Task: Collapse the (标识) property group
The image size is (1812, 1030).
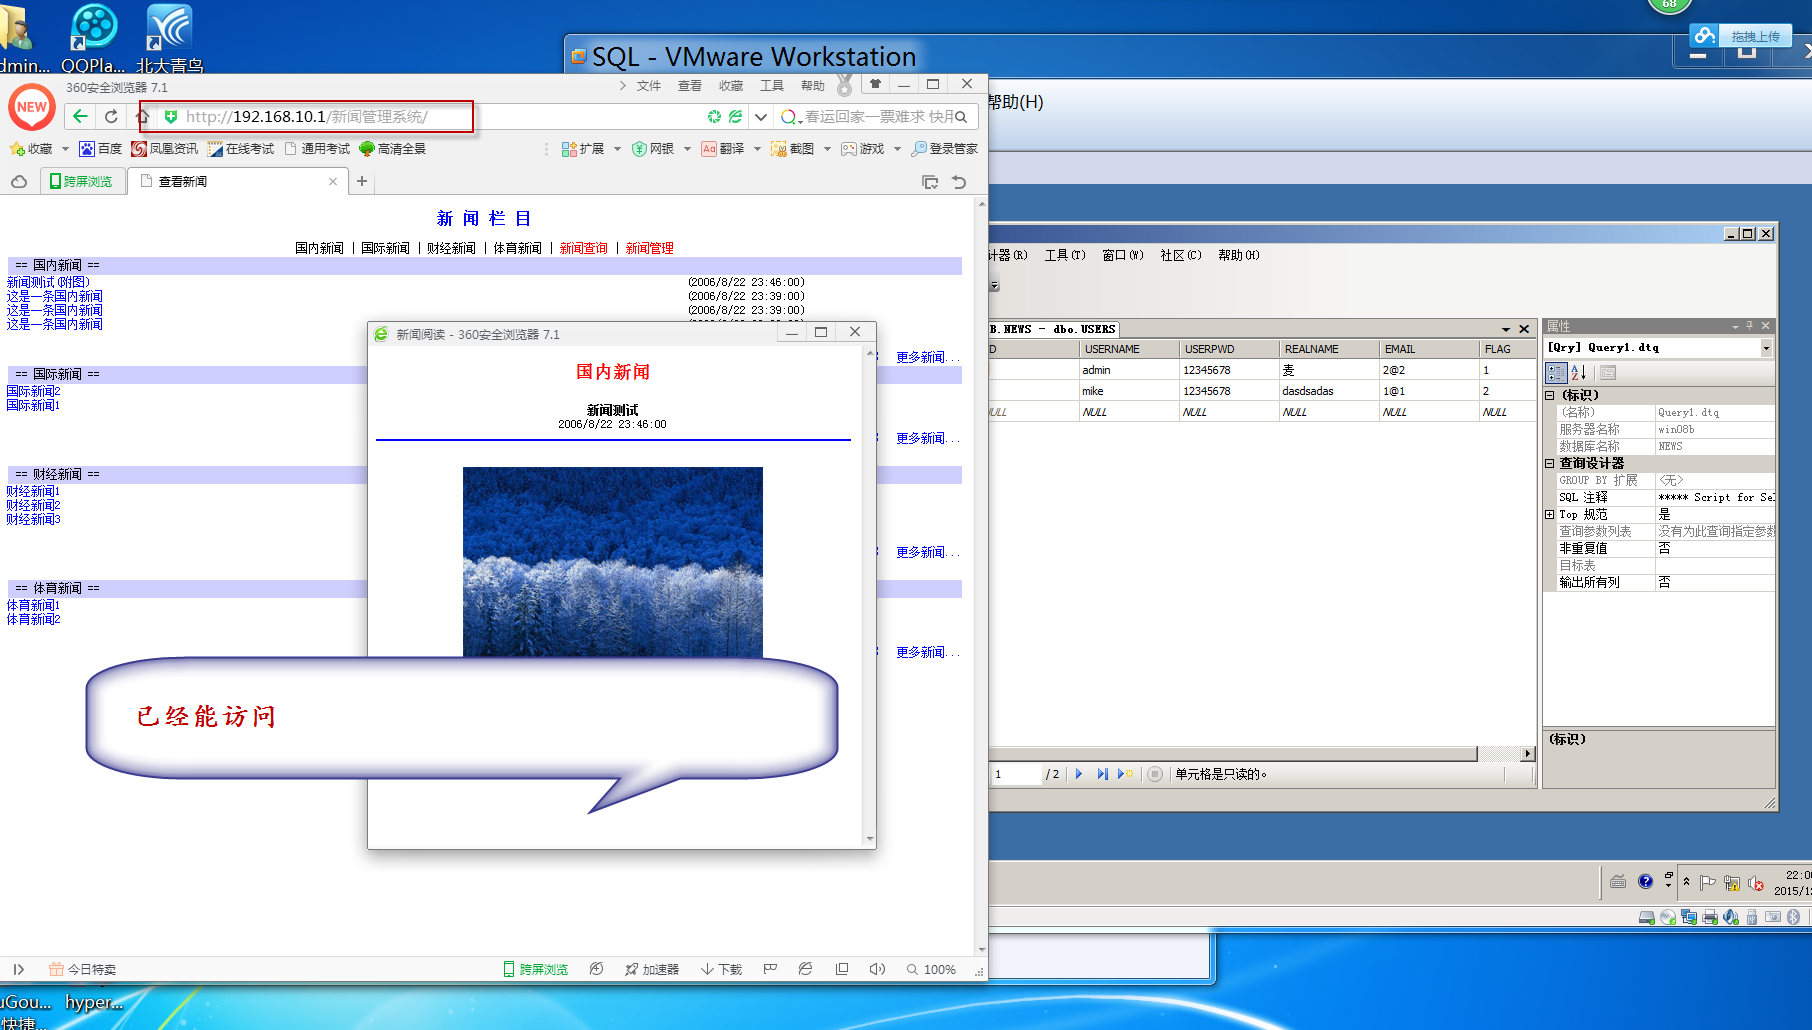Action: 1550,396
